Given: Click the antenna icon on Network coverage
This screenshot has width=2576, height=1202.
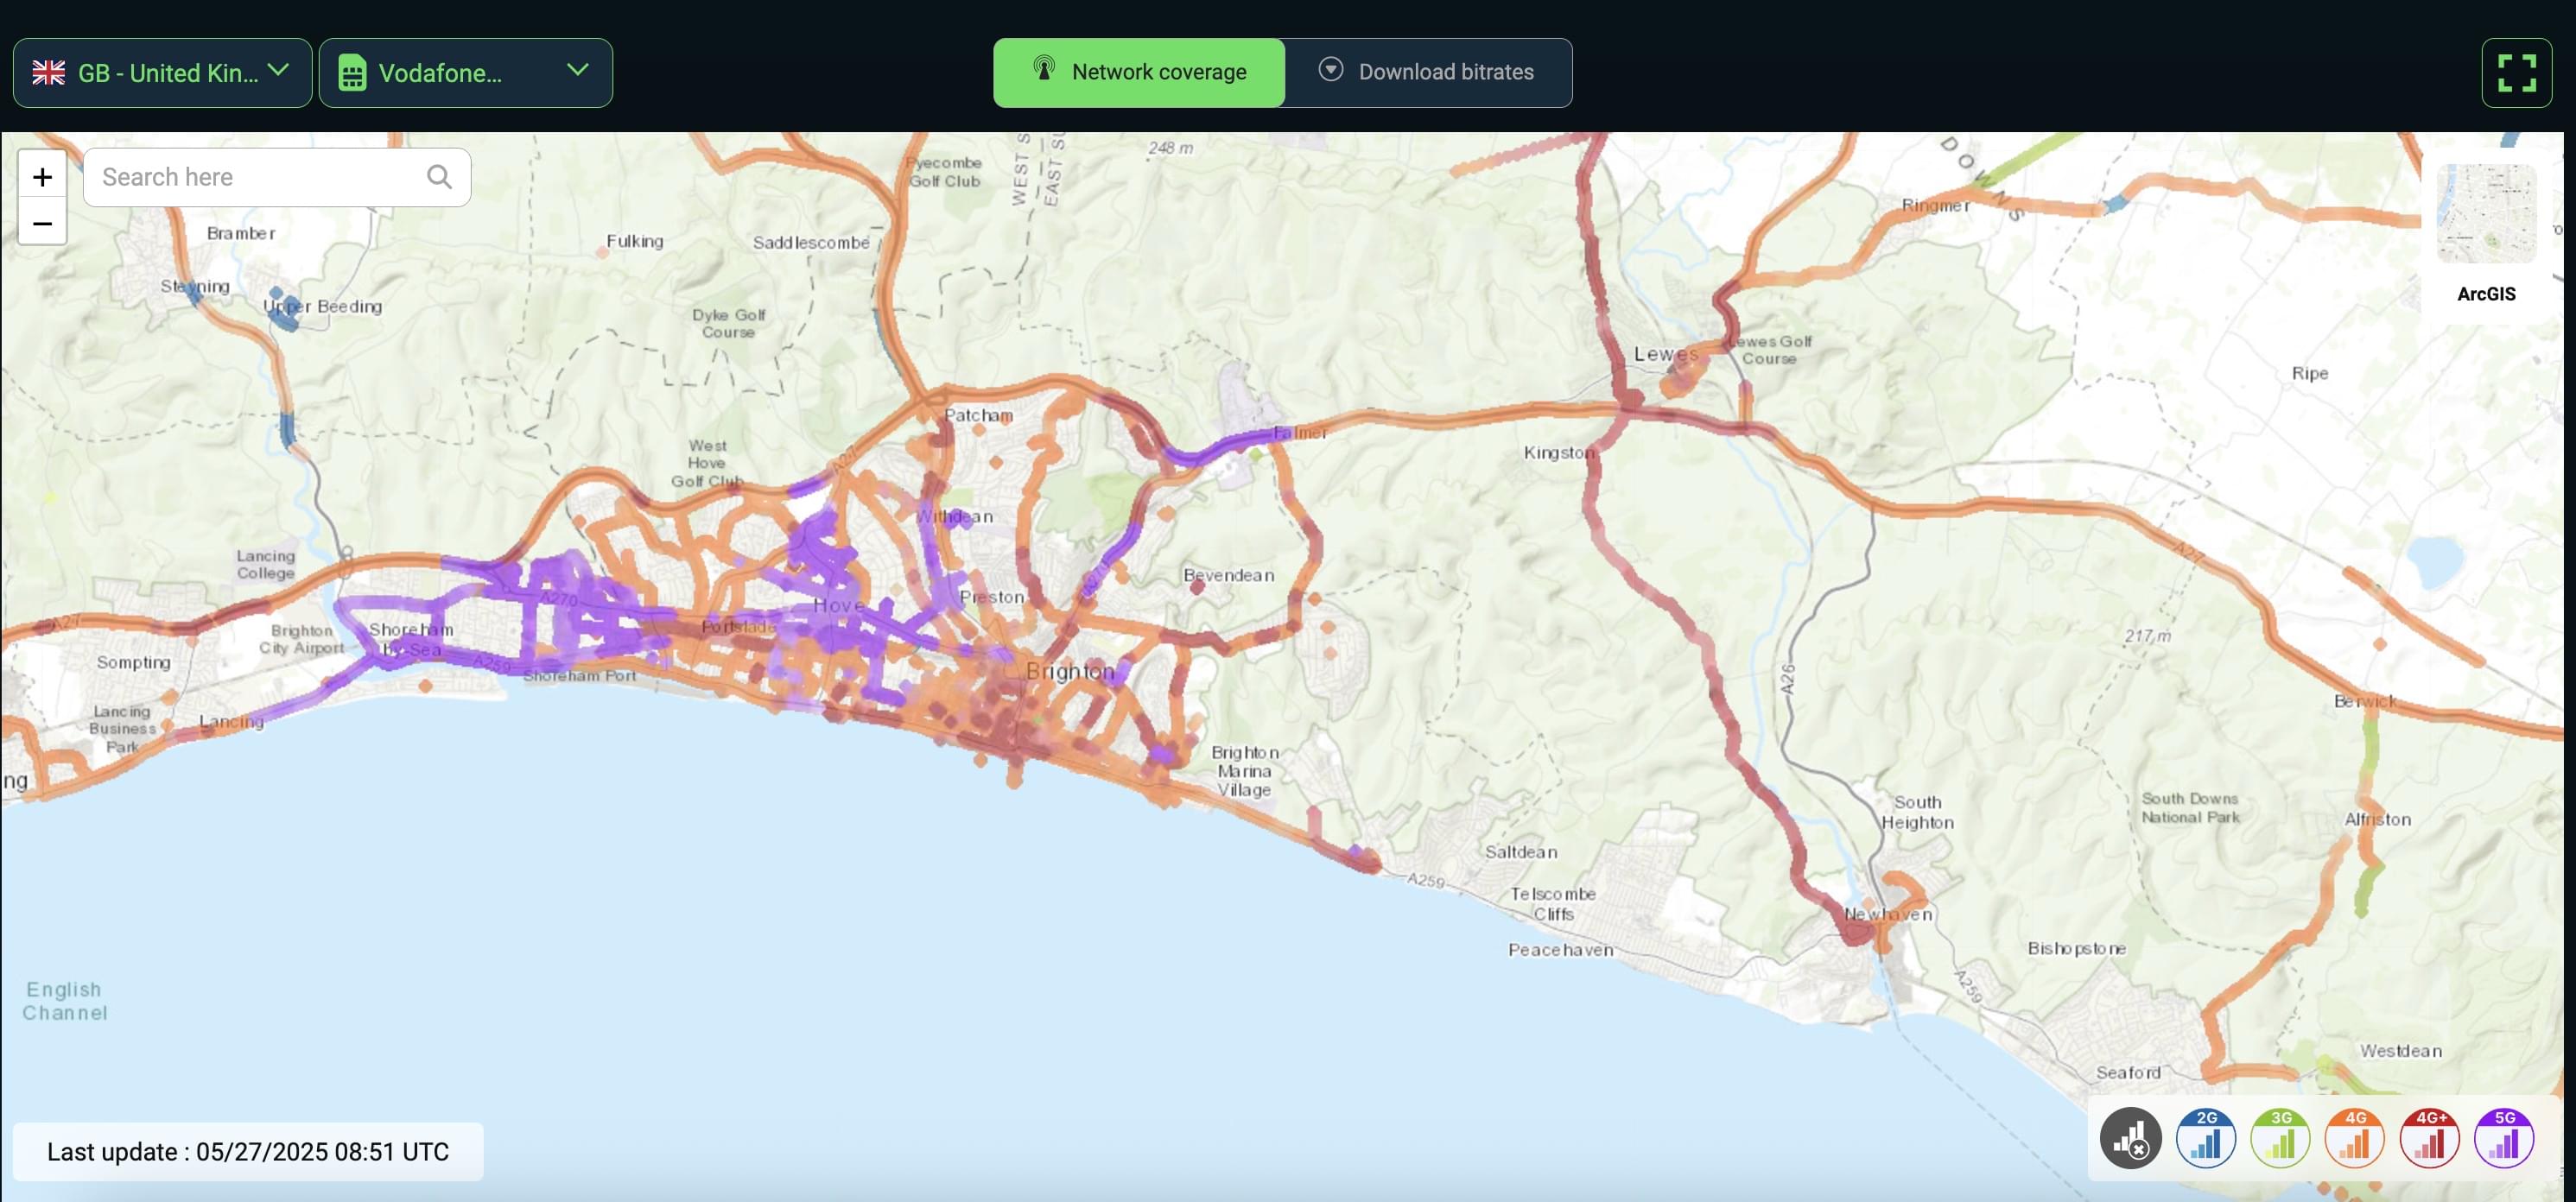Looking at the screenshot, I should coord(1044,70).
